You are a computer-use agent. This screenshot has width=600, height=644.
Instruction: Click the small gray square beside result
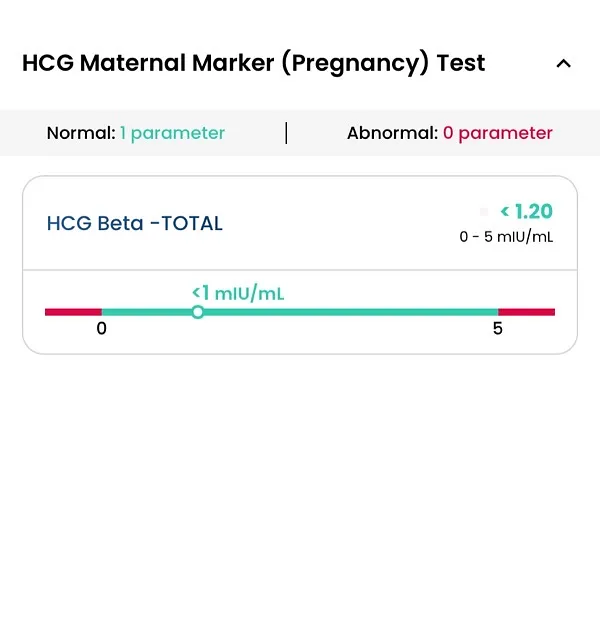coord(484,211)
